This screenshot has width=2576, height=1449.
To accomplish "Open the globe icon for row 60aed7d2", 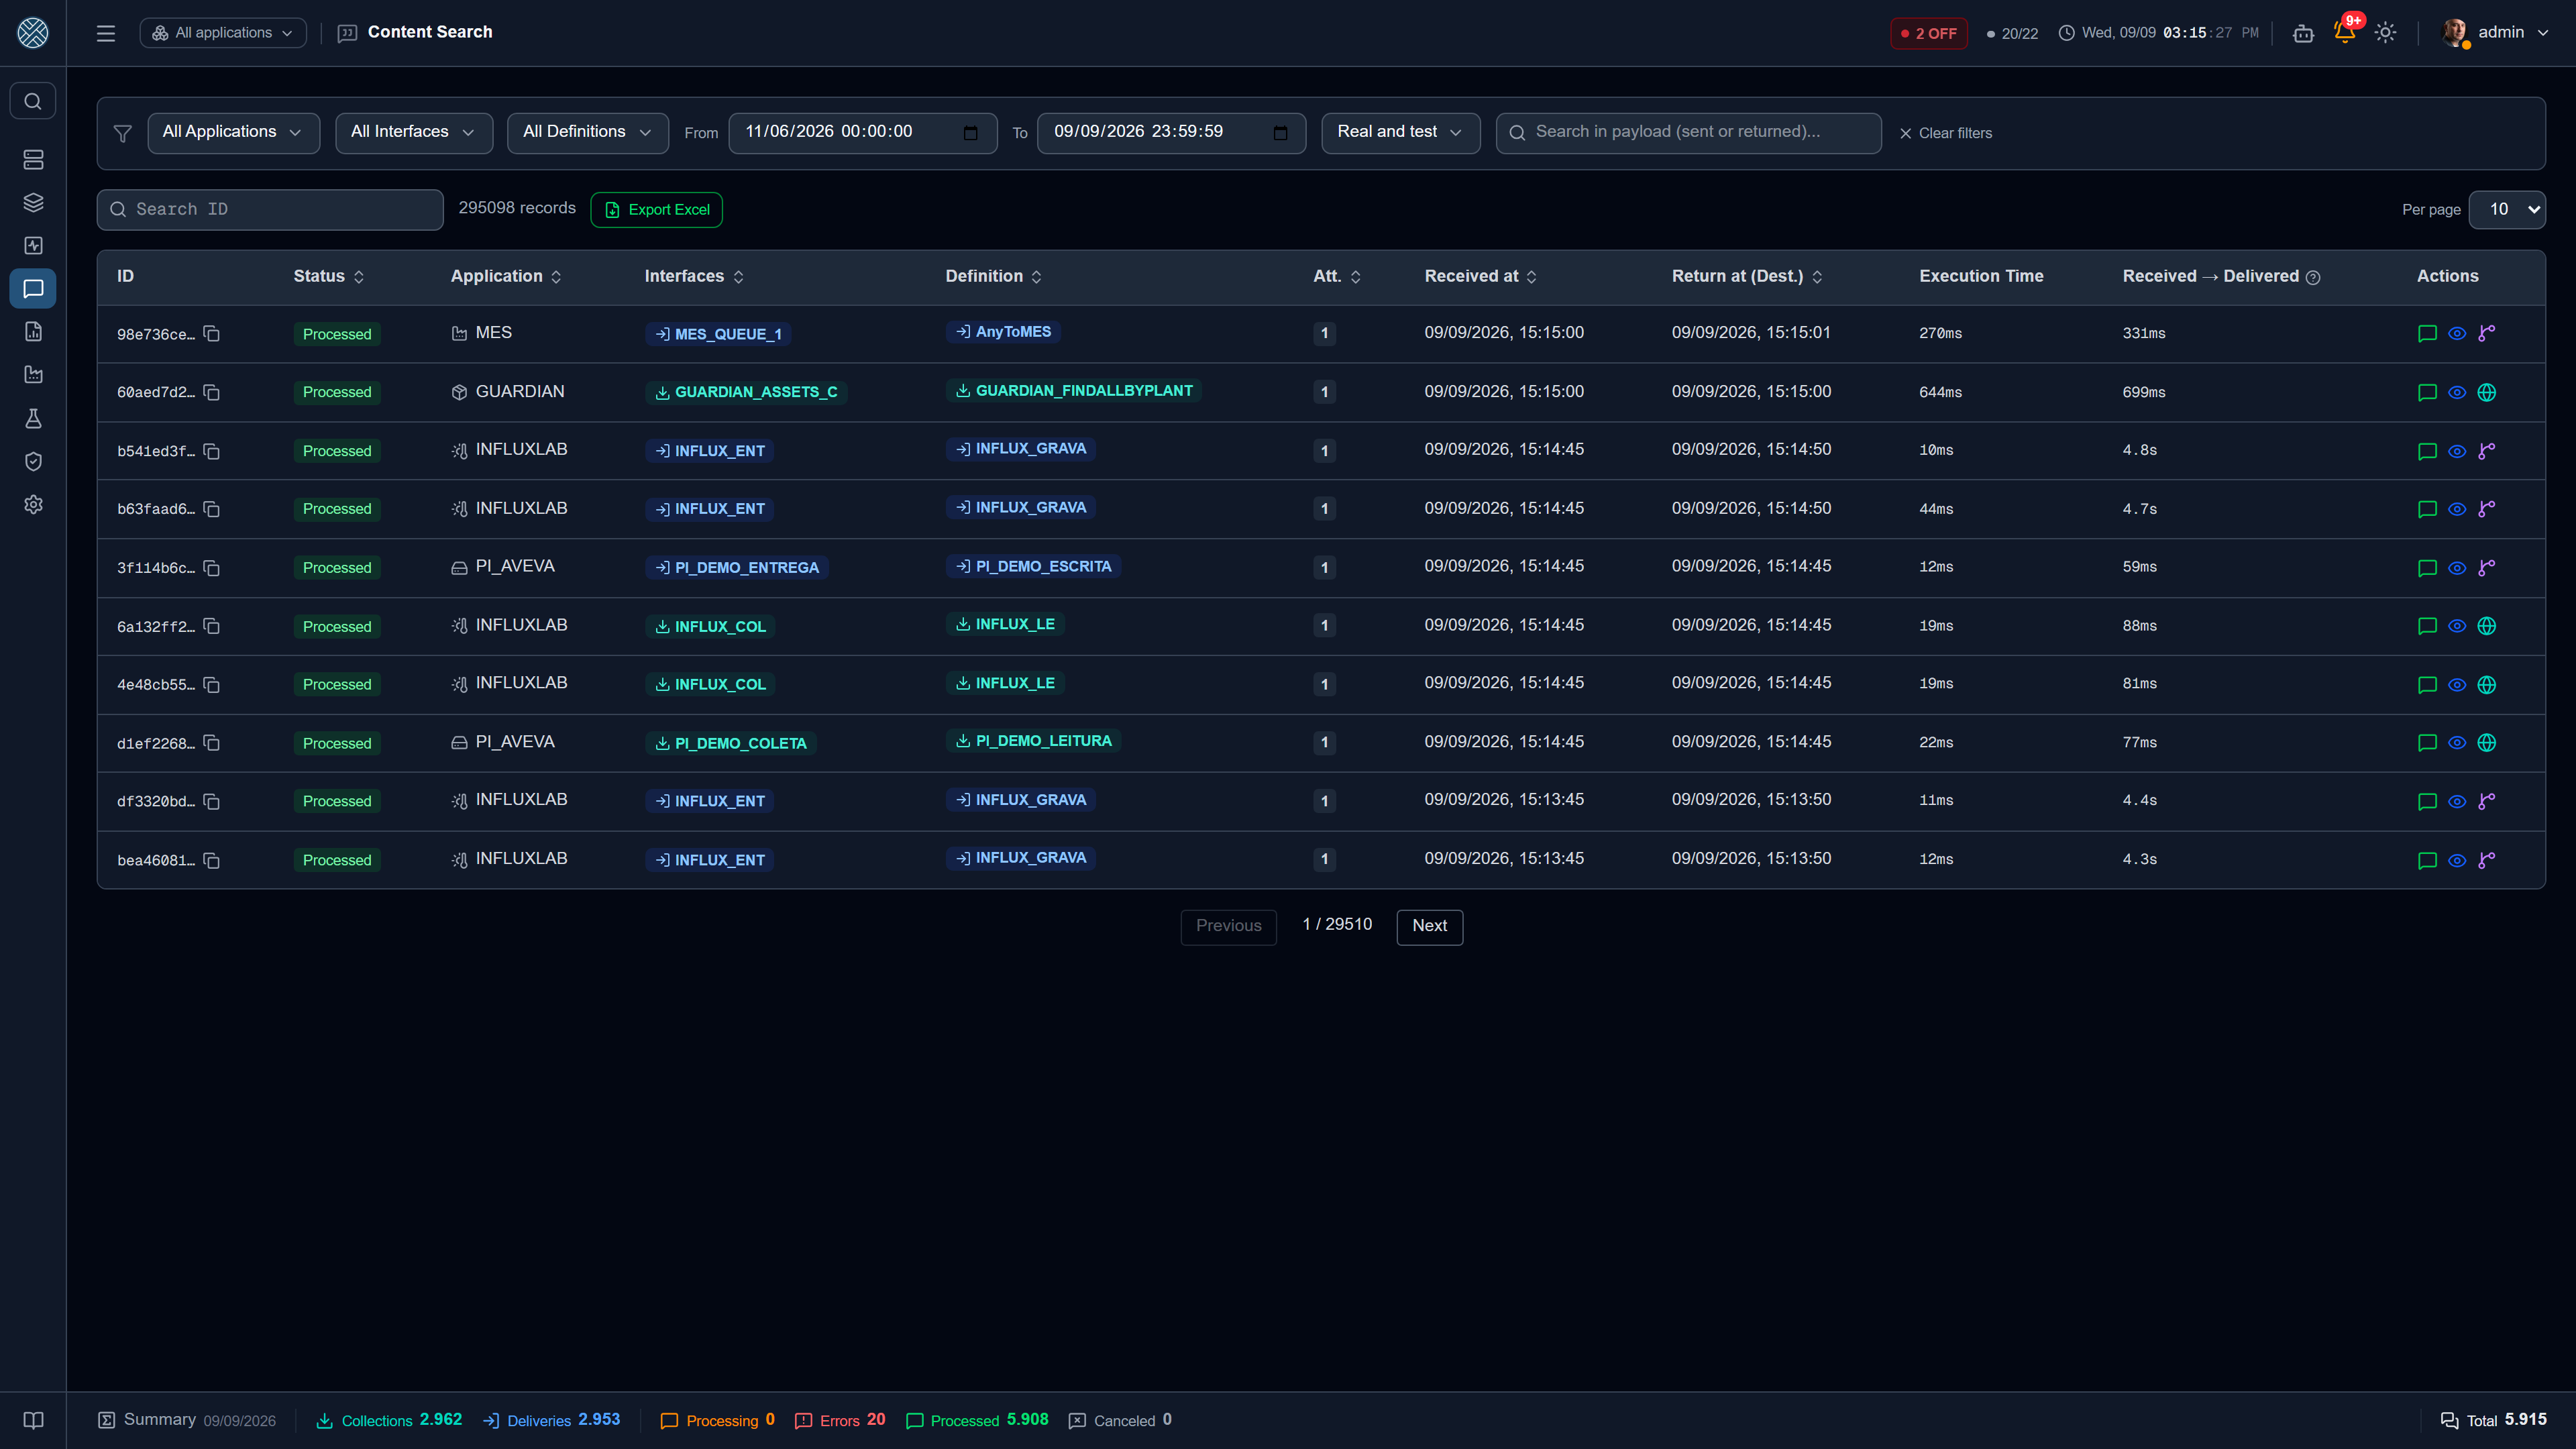I will pyautogui.click(x=2487, y=392).
